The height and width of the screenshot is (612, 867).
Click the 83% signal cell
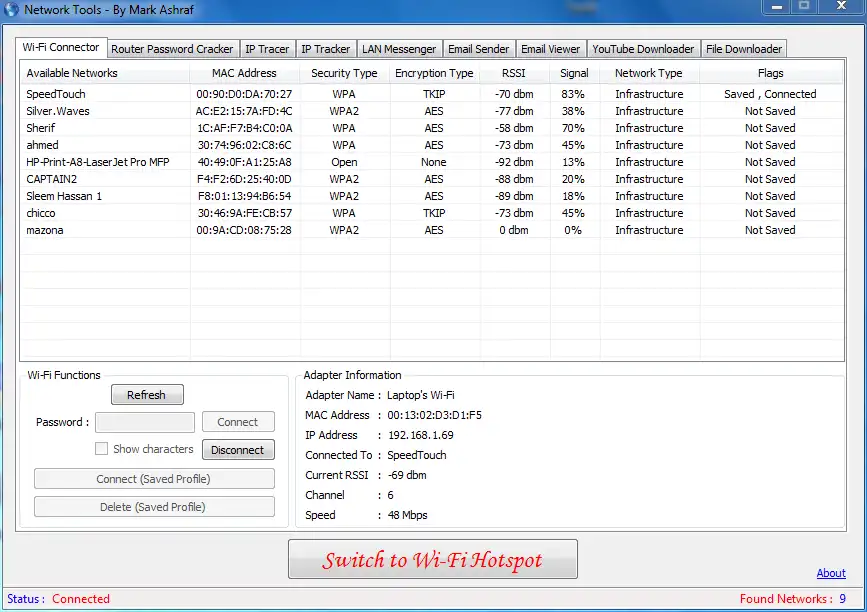[x=573, y=94]
